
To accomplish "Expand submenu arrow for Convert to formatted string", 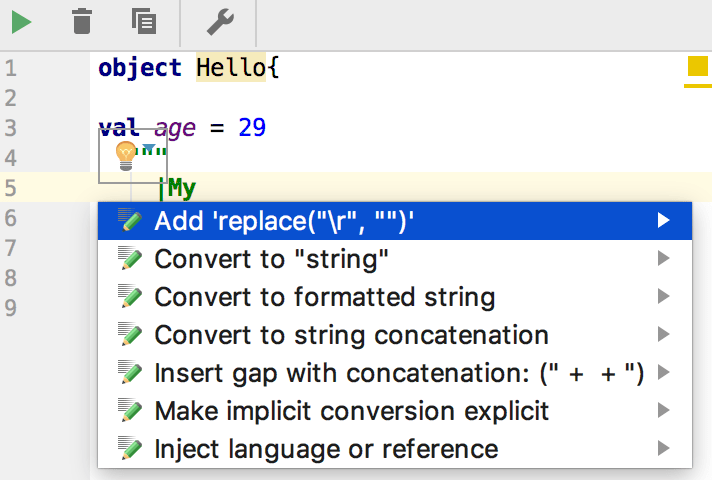I will pyautogui.click(x=663, y=297).
